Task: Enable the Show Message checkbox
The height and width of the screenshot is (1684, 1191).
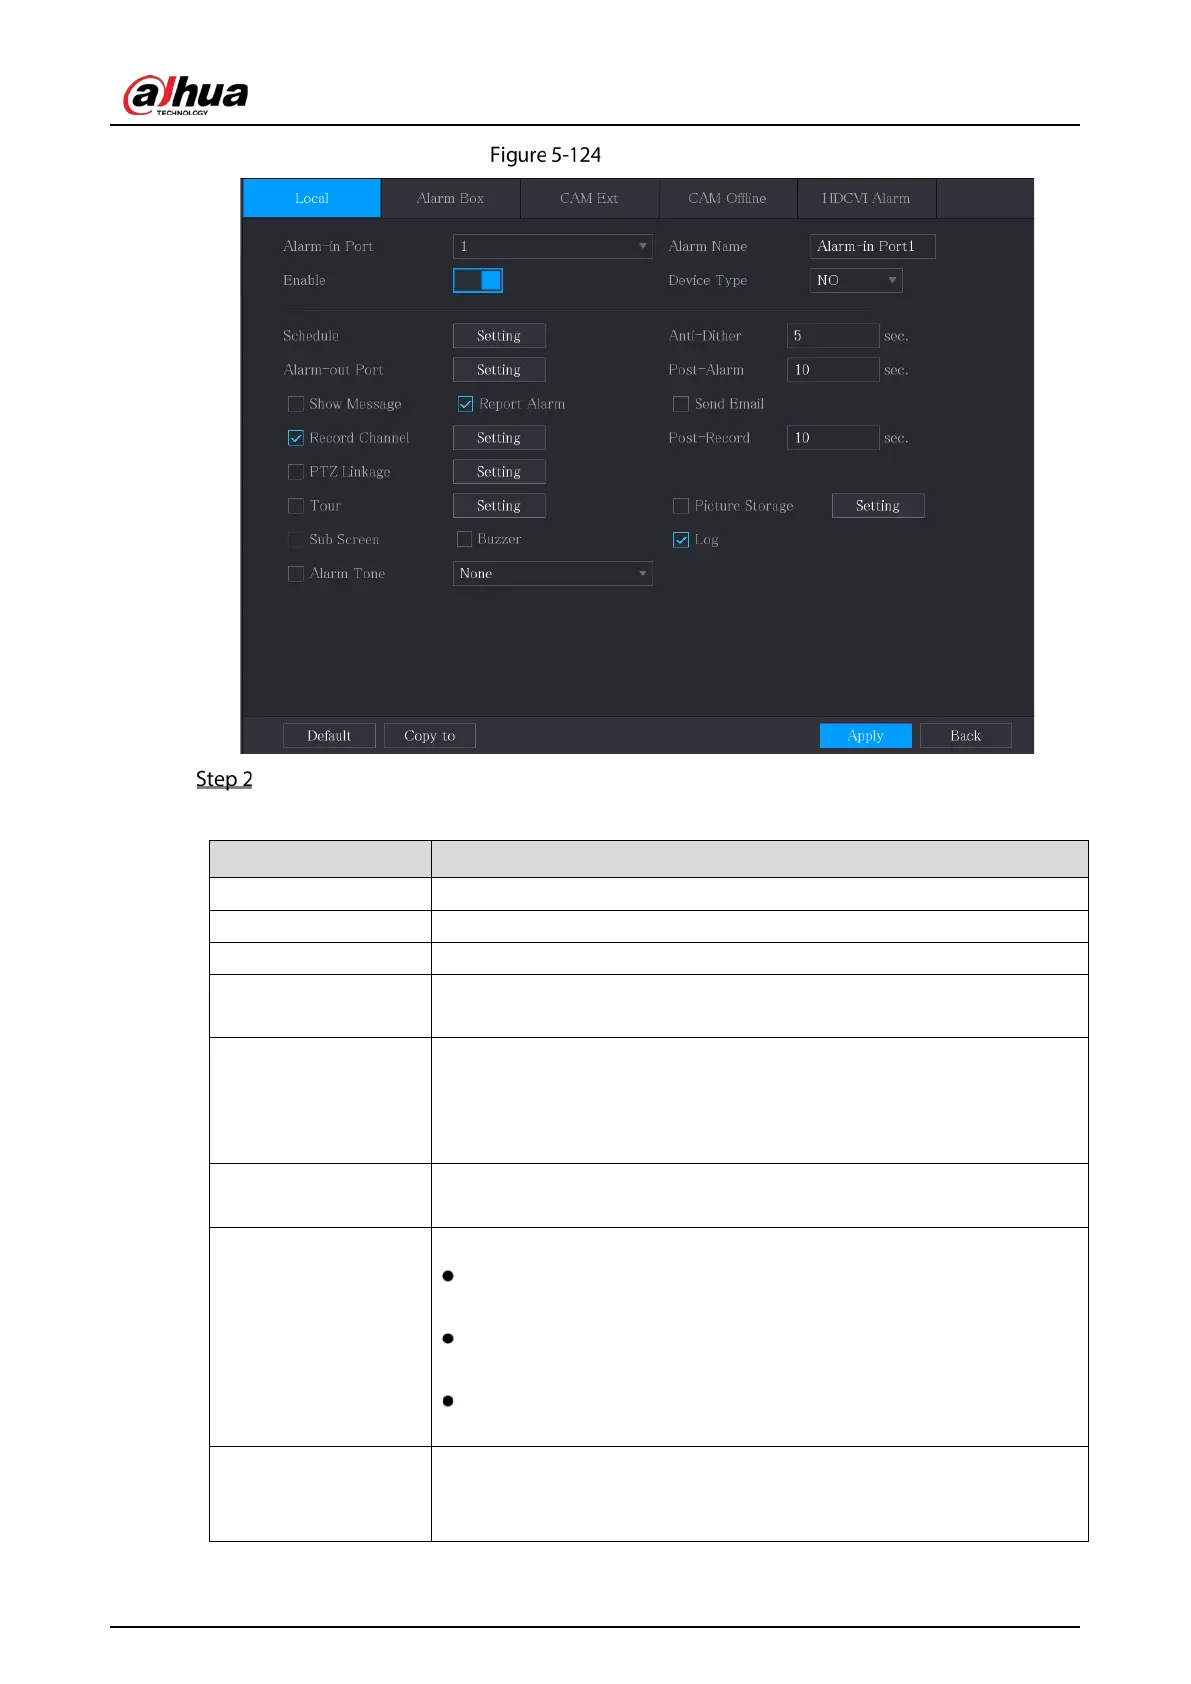Action: point(296,404)
